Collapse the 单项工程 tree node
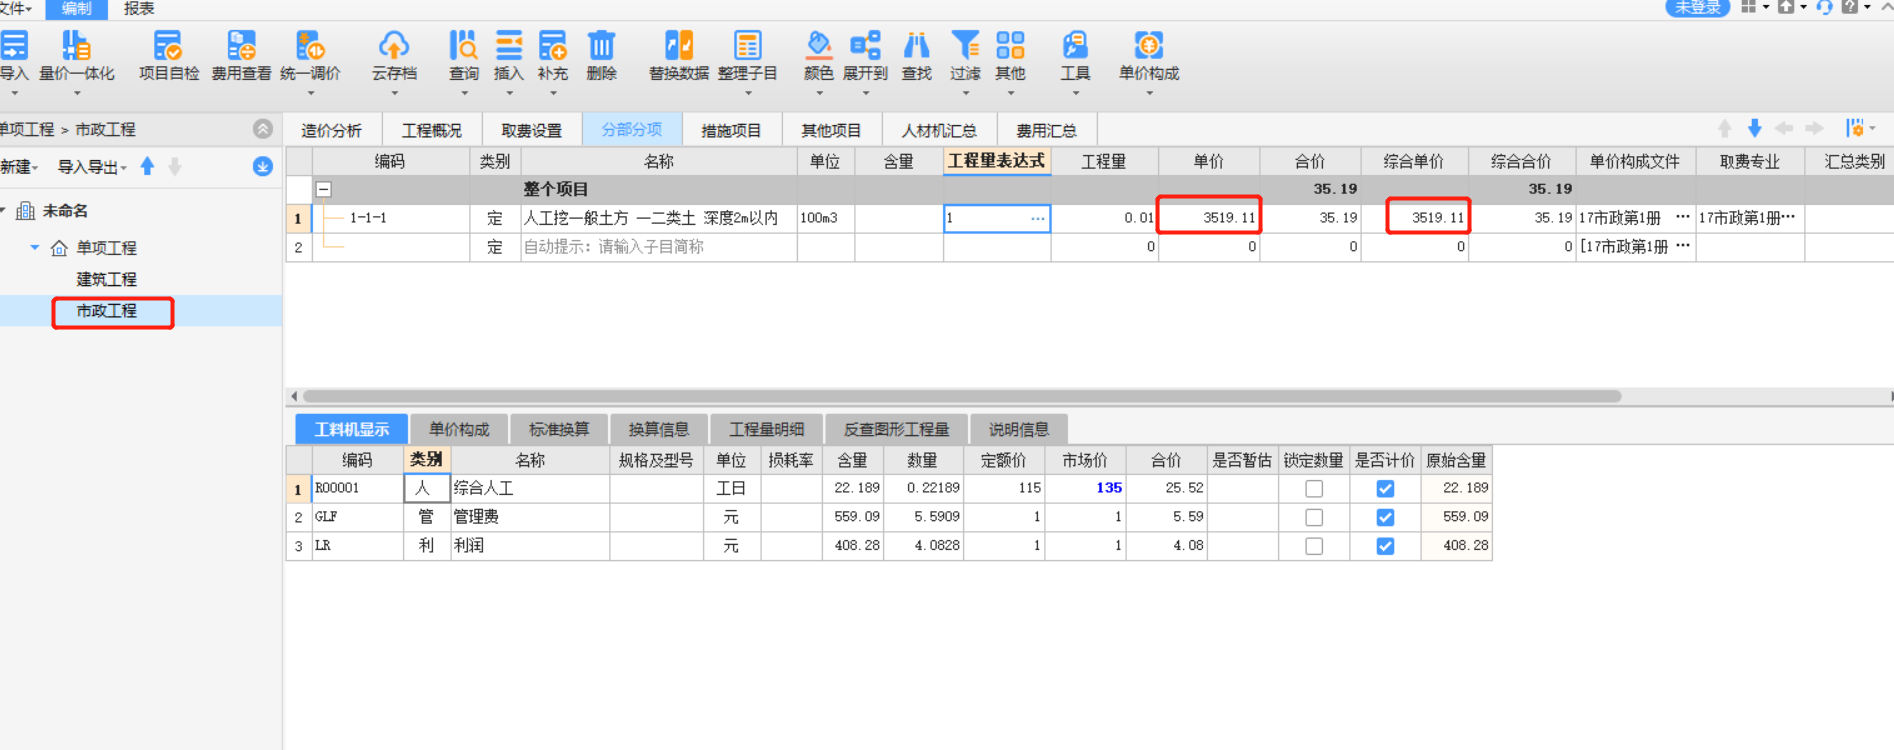The image size is (1894, 750). point(34,247)
